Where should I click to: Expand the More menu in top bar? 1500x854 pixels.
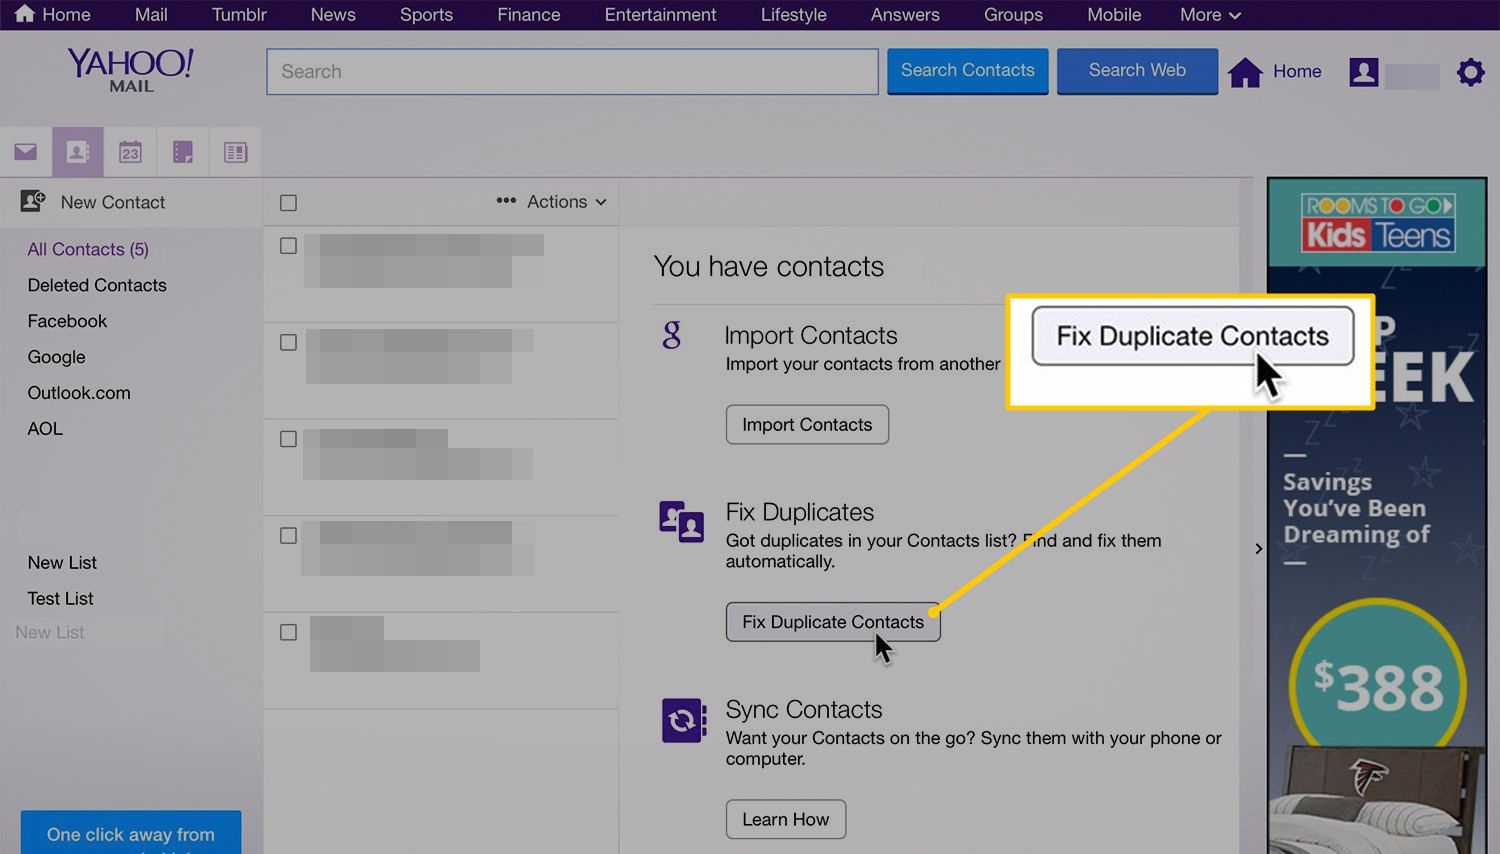coord(1210,15)
